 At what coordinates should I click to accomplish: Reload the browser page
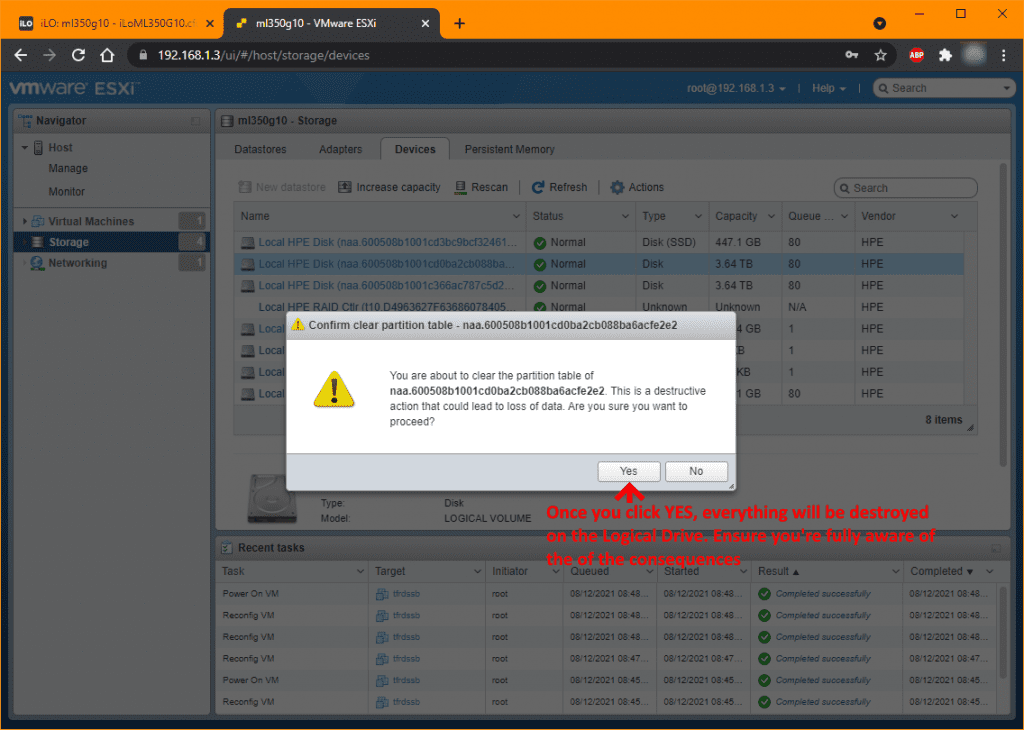click(79, 55)
